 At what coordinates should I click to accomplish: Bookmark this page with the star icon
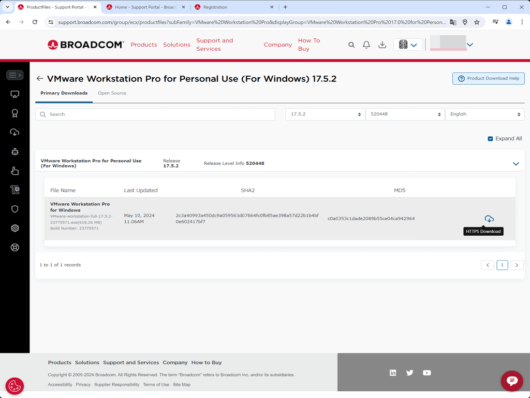[x=477, y=22]
